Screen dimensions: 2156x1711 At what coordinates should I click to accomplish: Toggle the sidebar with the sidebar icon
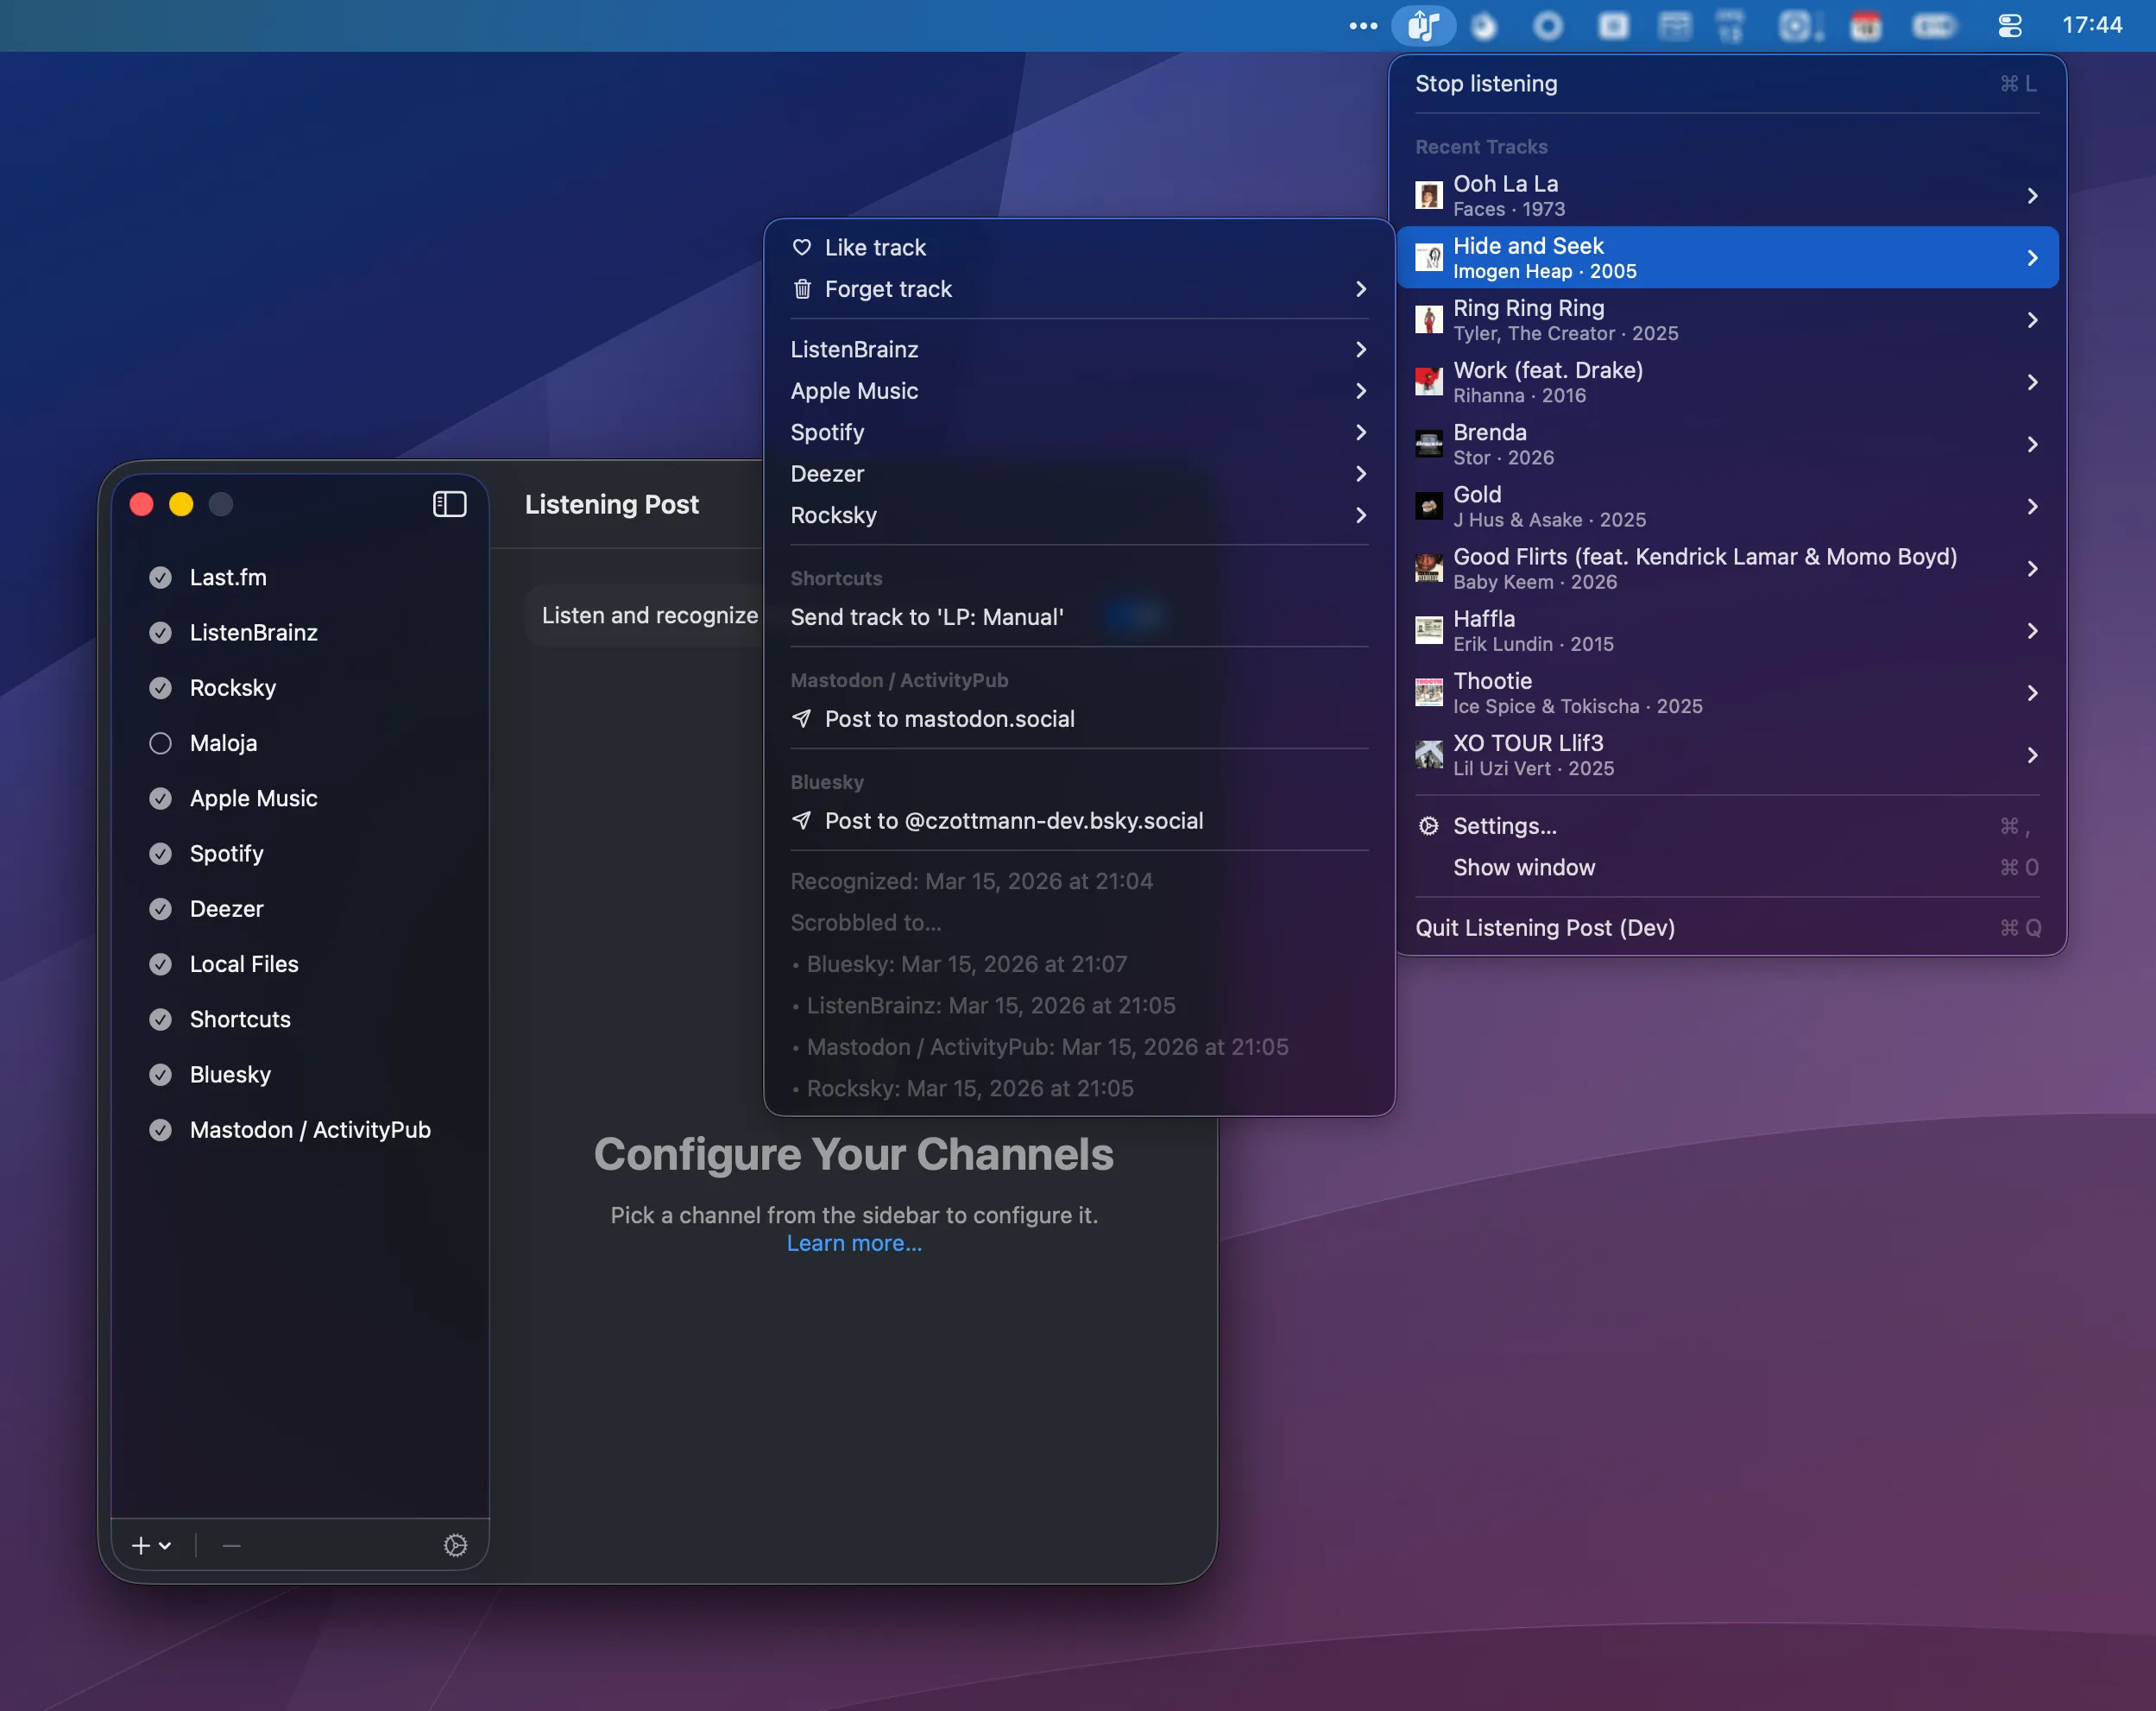pos(449,504)
